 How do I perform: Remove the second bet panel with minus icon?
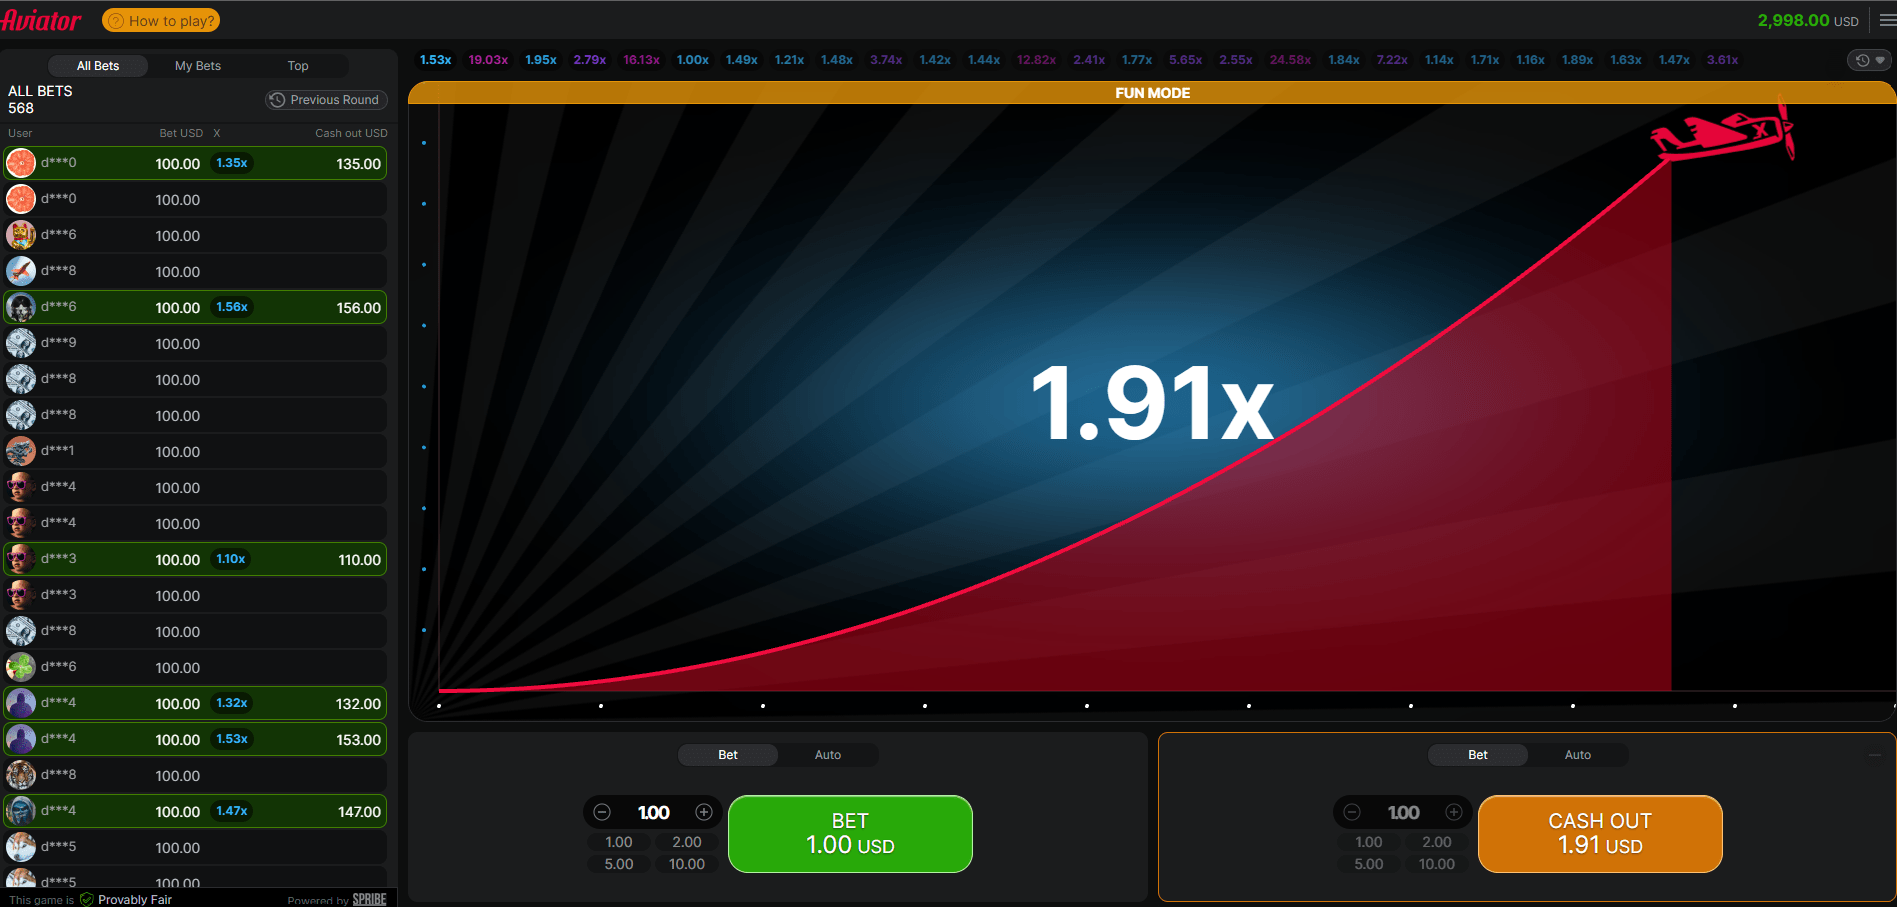click(x=1875, y=755)
